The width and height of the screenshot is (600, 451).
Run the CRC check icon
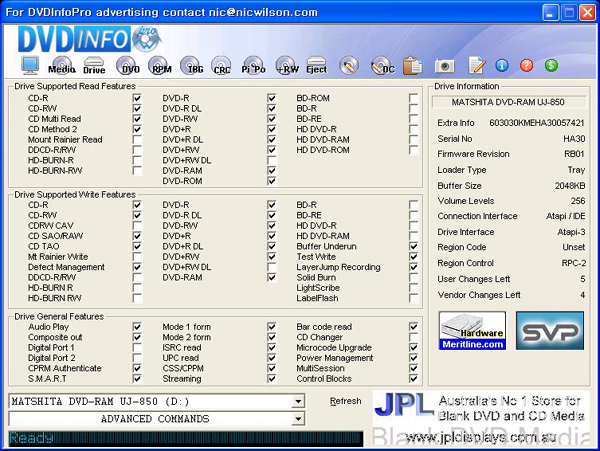[x=221, y=65]
